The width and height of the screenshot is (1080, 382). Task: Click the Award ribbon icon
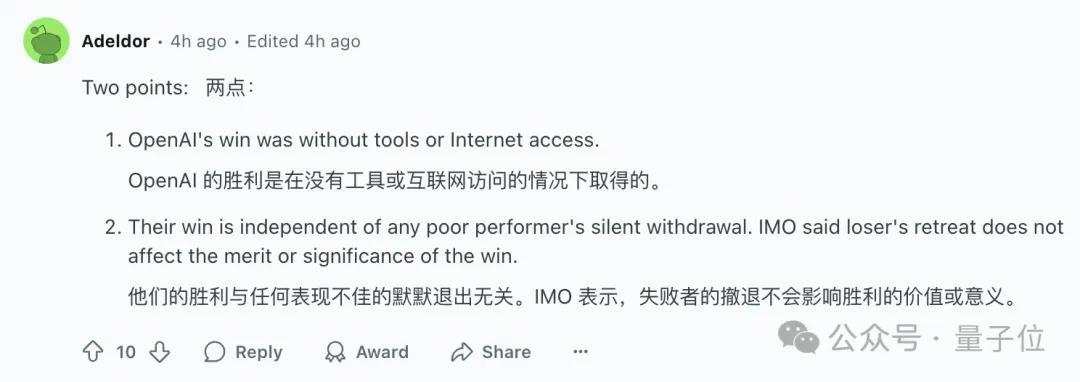[335, 352]
